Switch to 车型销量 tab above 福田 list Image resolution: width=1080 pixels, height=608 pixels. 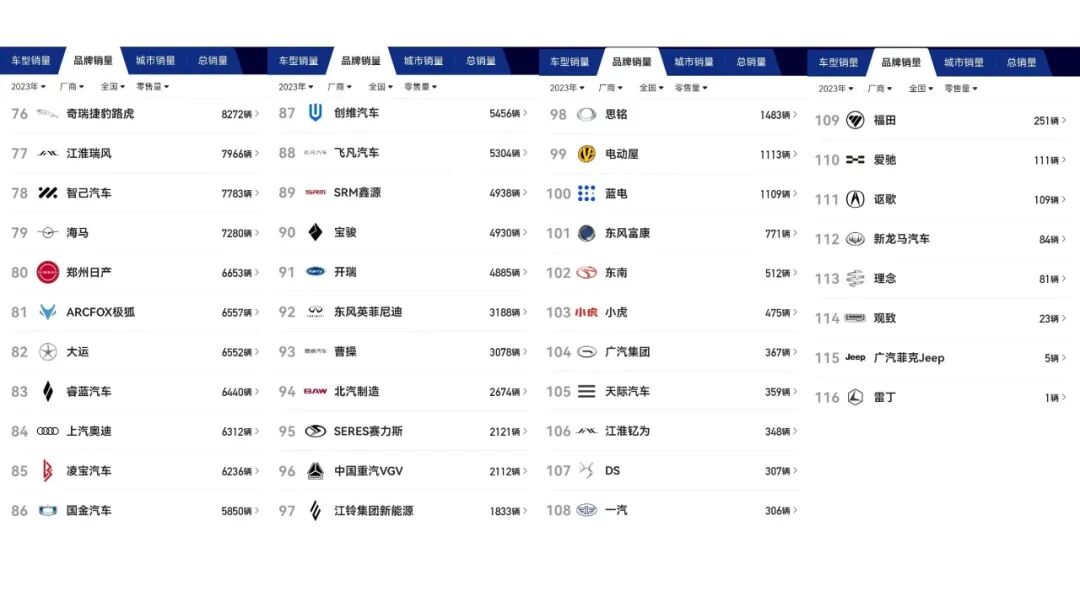pos(838,63)
